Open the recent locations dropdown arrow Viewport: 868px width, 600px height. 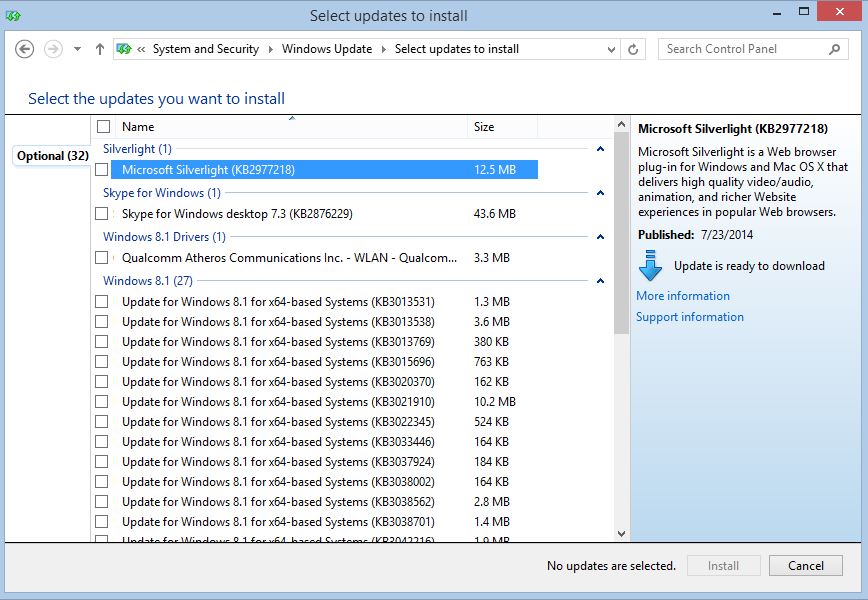click(78, 49)
